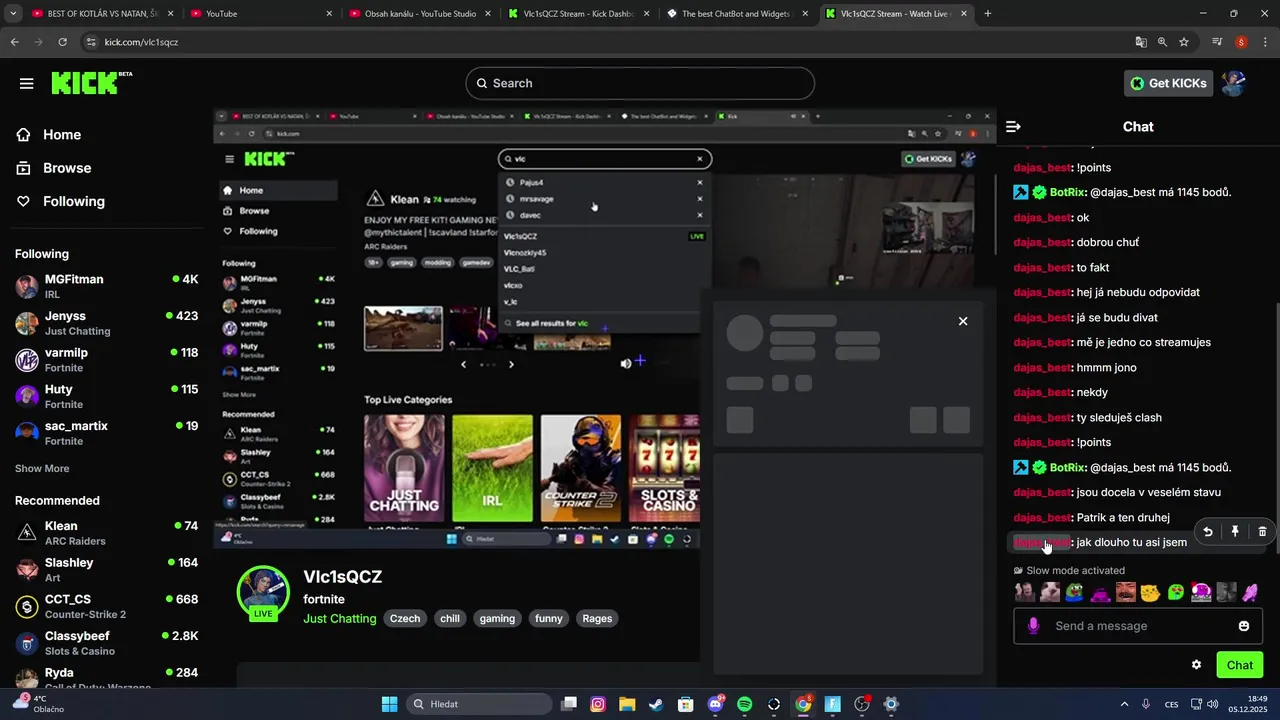Insert the laughing mustache man emote

pos(1126,592)
